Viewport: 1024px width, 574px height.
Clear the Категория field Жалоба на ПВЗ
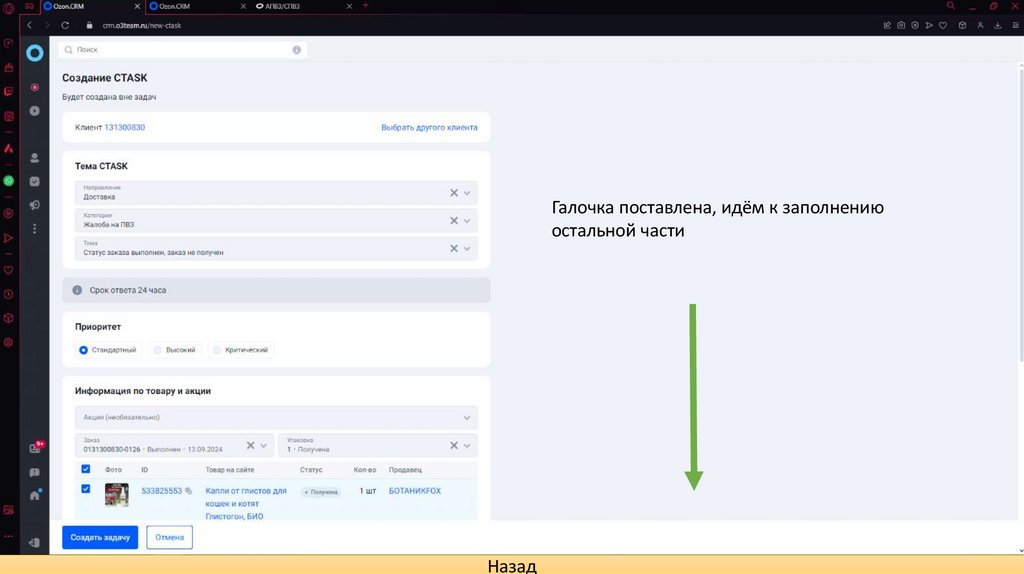click(x=454, y=221)
